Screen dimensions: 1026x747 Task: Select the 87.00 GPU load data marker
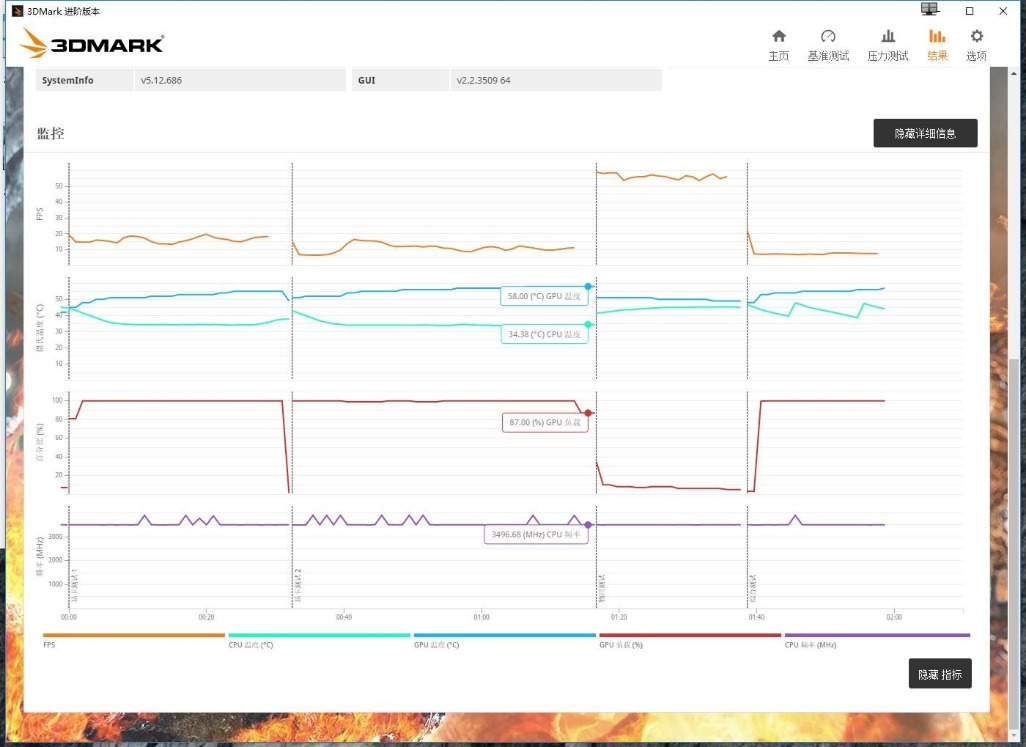pos(588,411)
